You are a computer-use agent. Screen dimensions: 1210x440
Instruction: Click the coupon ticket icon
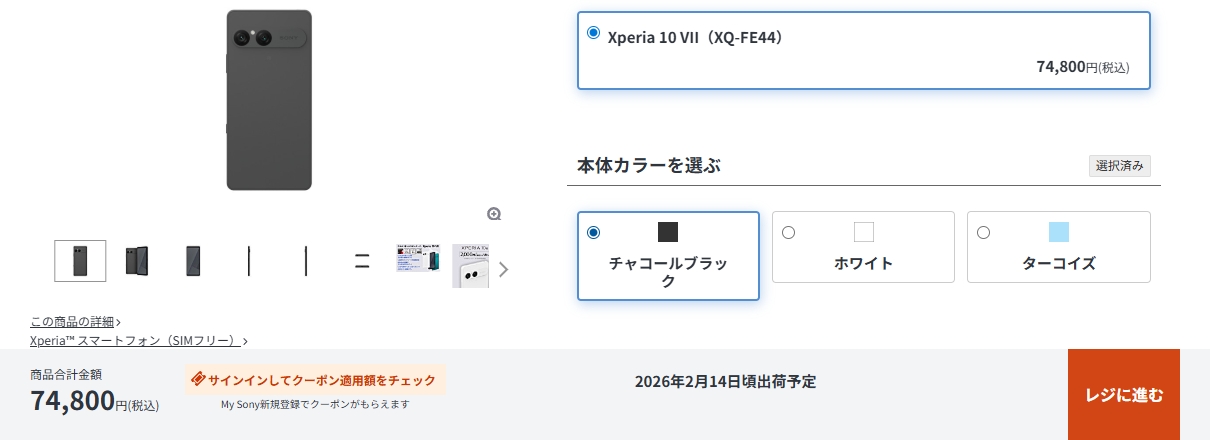198,380
